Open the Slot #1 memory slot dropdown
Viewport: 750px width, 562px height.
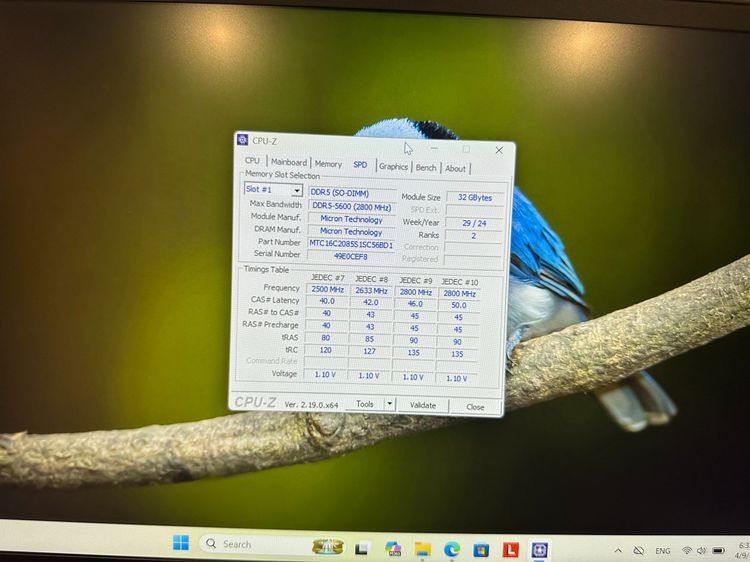tap(273, 189)
